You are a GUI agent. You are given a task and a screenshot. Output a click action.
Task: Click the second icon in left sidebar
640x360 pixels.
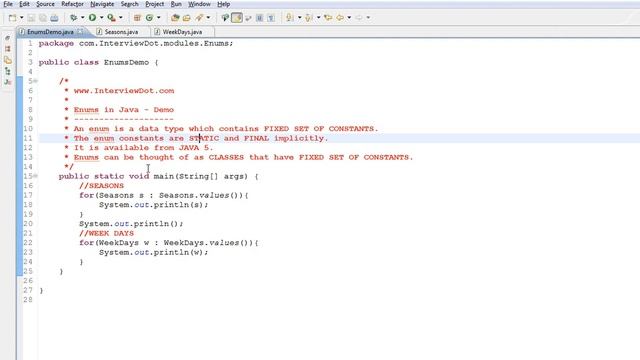[7, 49]
